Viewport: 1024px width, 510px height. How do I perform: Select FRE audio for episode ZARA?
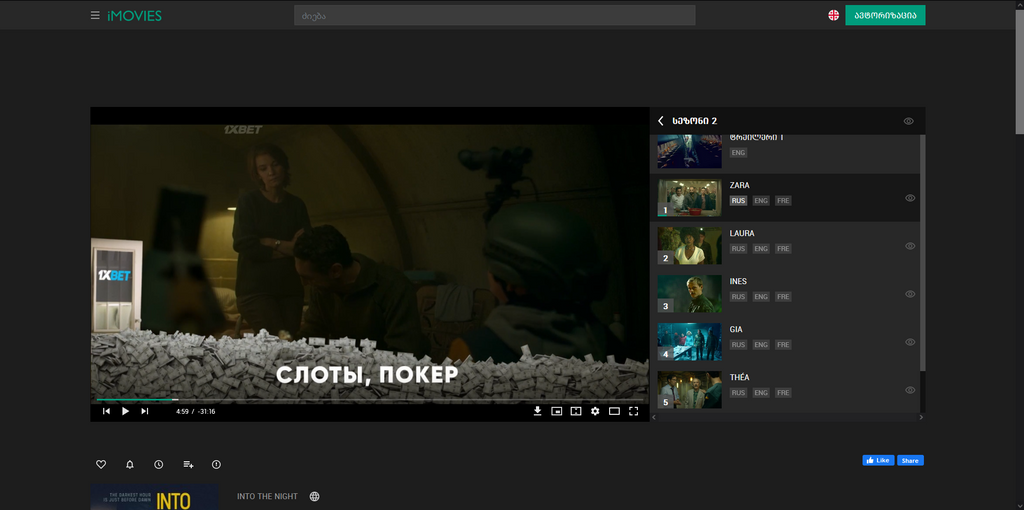(783, 200)
